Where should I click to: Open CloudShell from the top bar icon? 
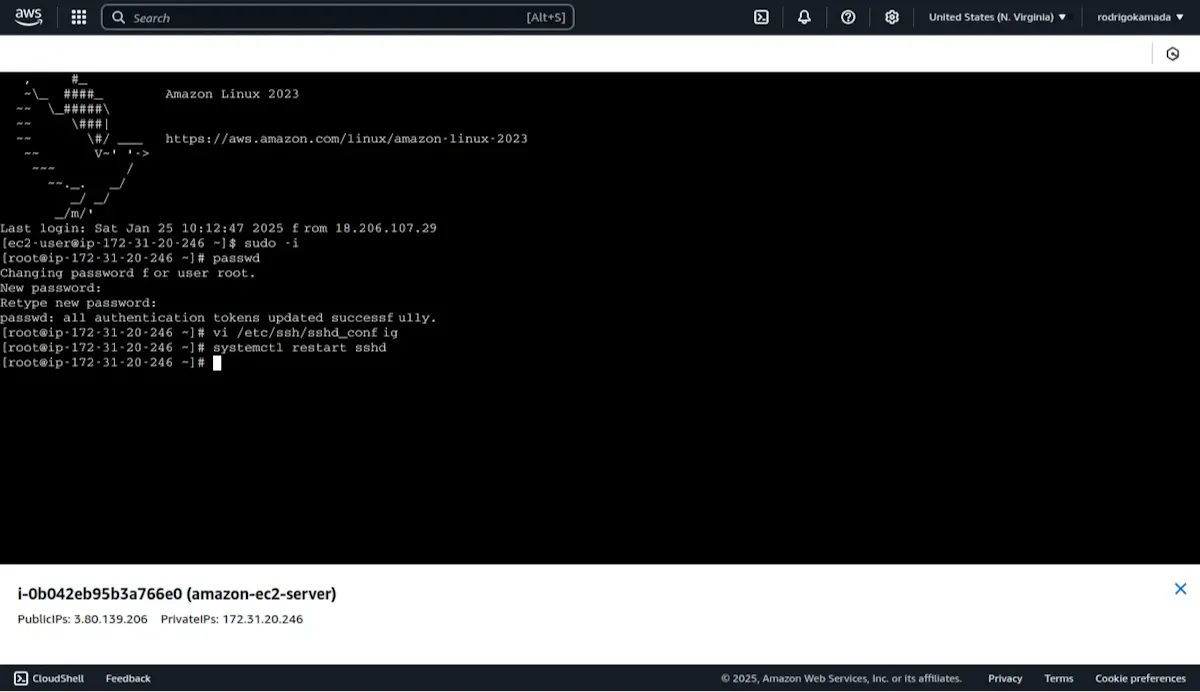(761, 17)
